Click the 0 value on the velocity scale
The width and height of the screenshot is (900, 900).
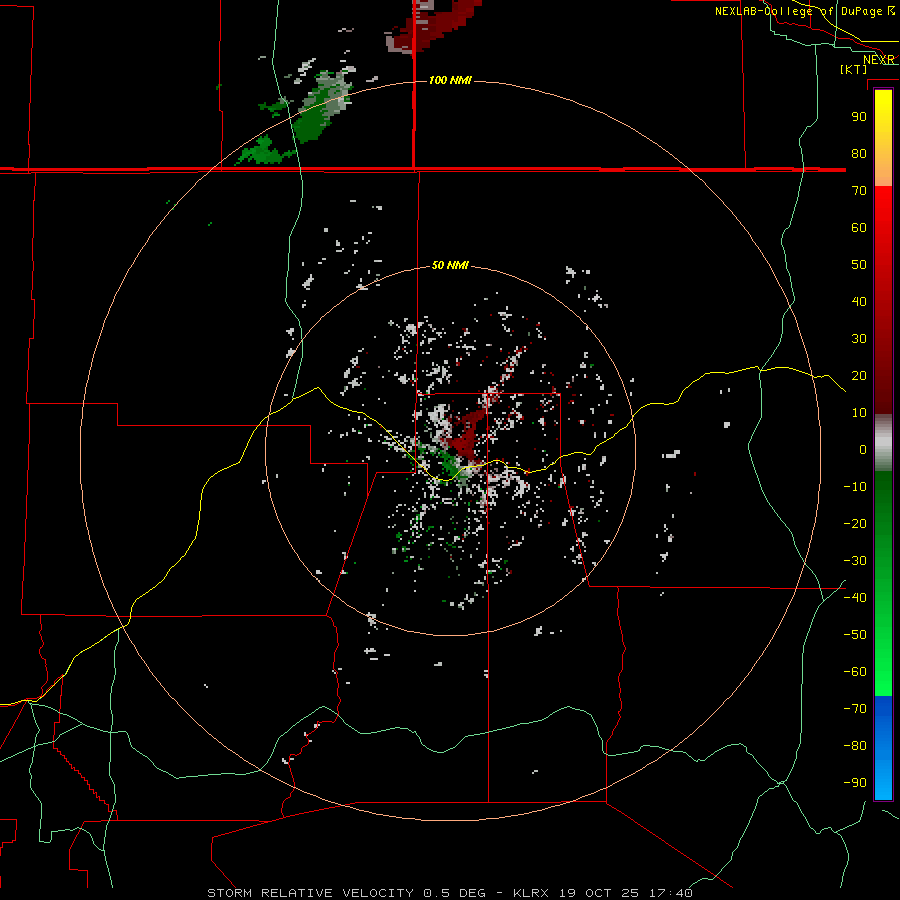click(x=863, y=449)
